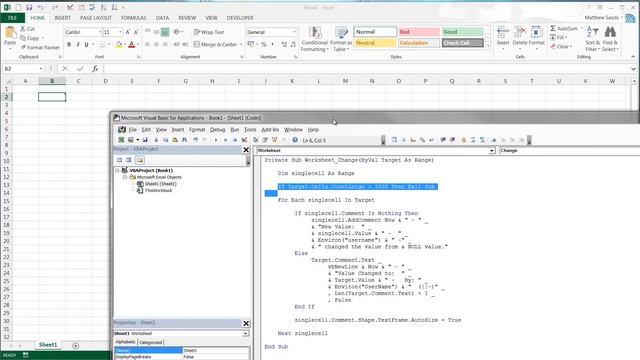Image resolution: width=640 pixels, height=360 pixels.
Task: Select ThisWorkbook in project tree
Action: click(158, 191)
